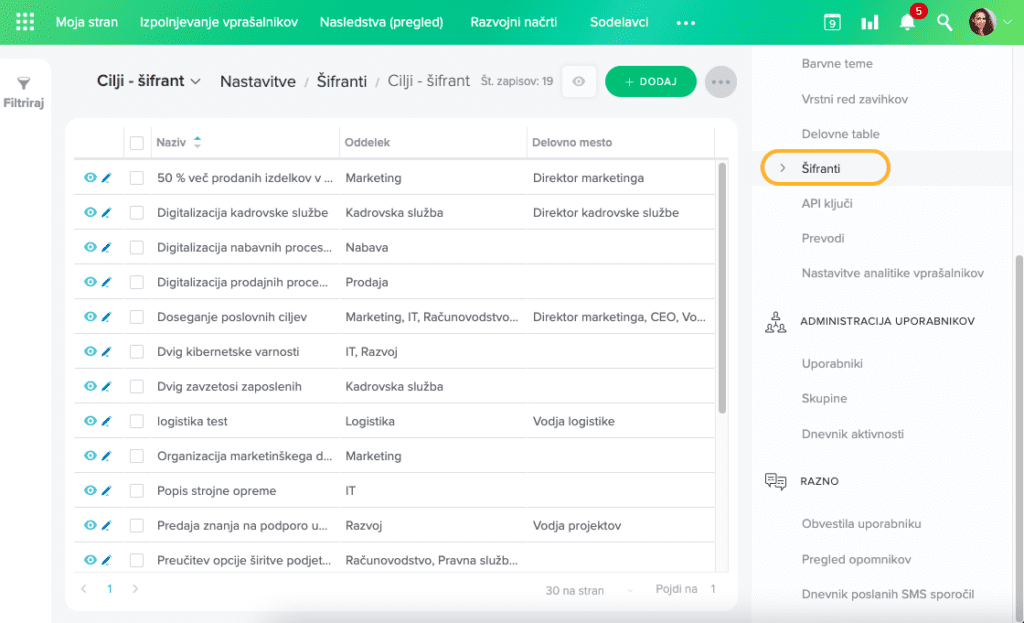Click the round three-dots button beside Dodaj

720,82
